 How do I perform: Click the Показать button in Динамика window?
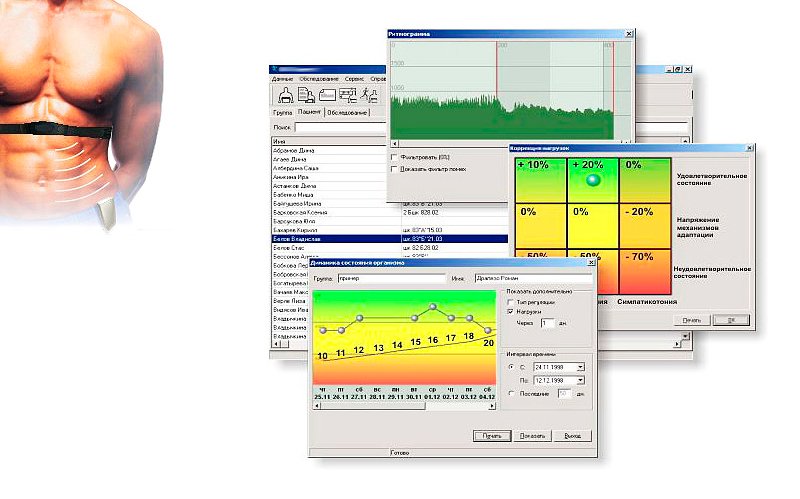(532, 436)
